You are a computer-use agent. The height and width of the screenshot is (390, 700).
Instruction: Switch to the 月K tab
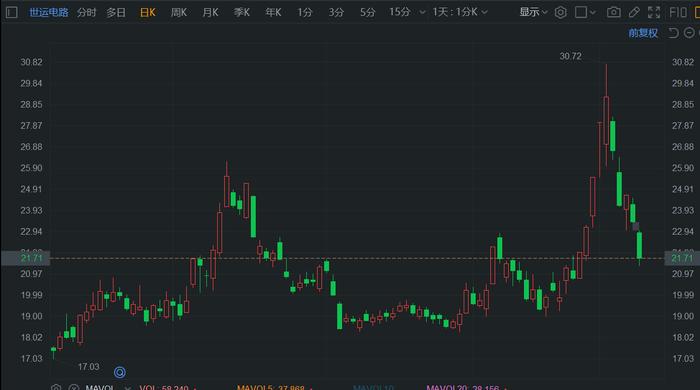[x=210, y=12]
